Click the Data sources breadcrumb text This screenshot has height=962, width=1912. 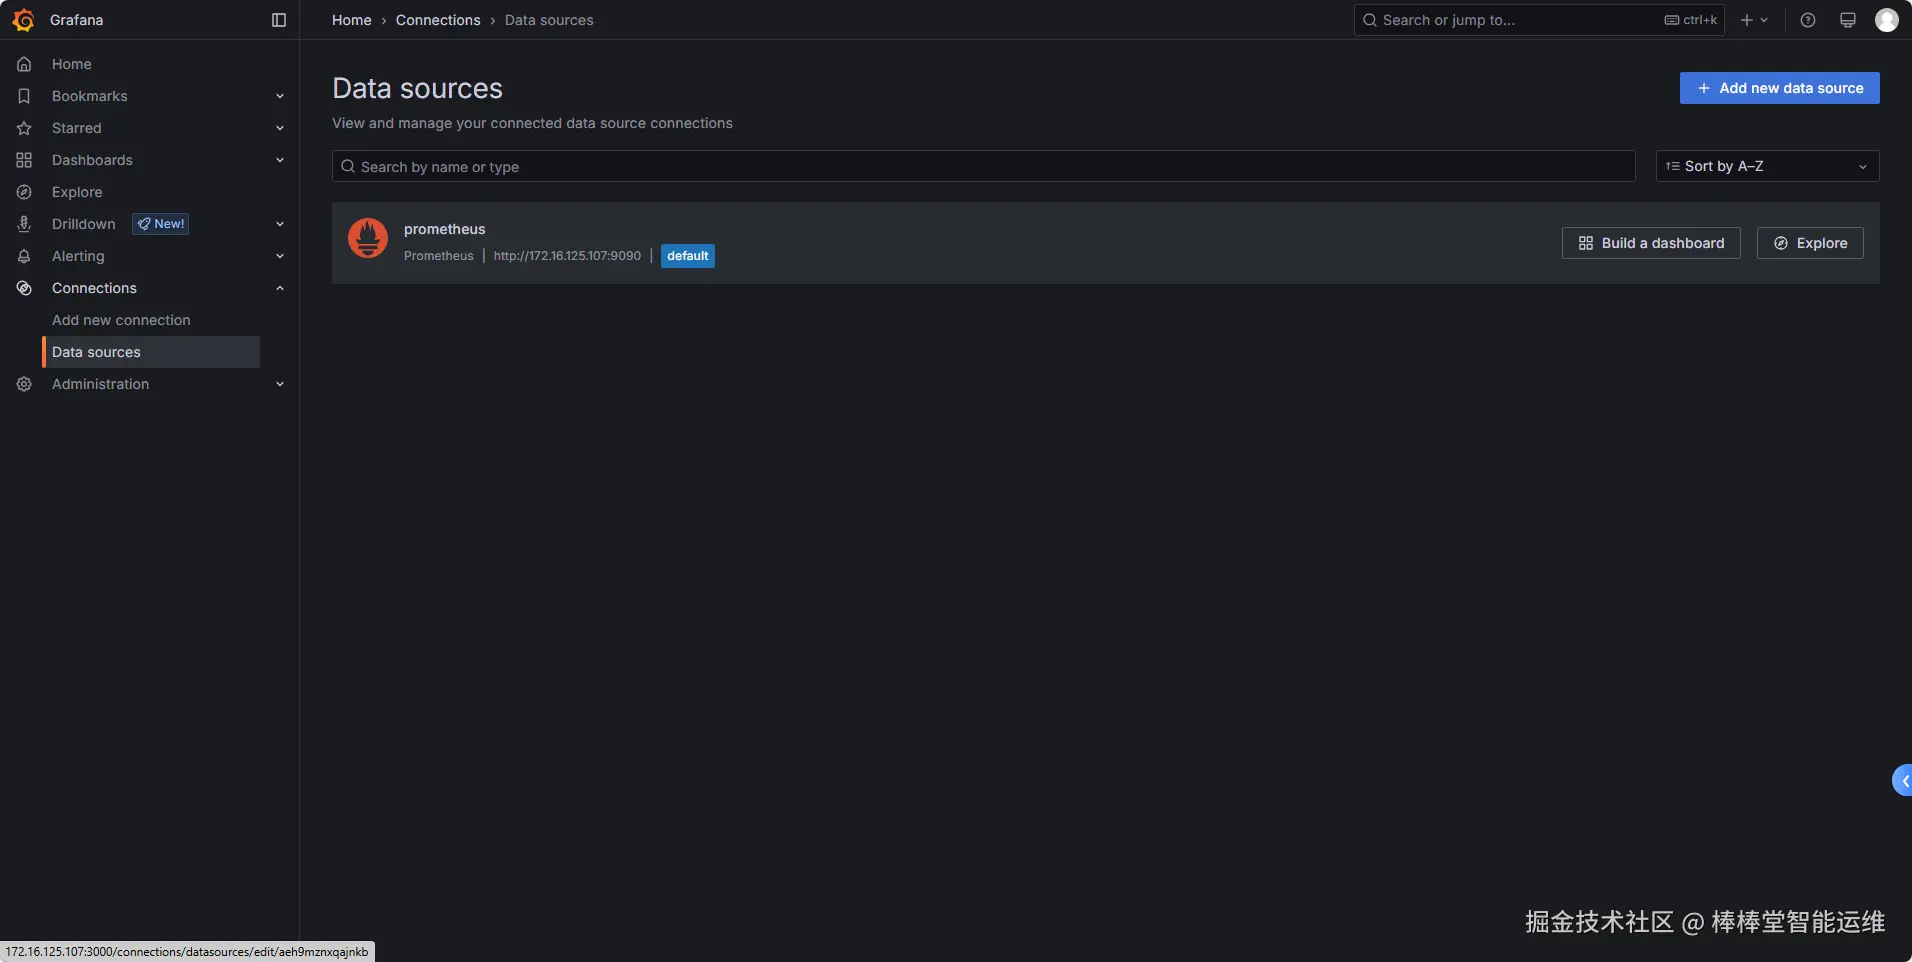coord(549,20)
